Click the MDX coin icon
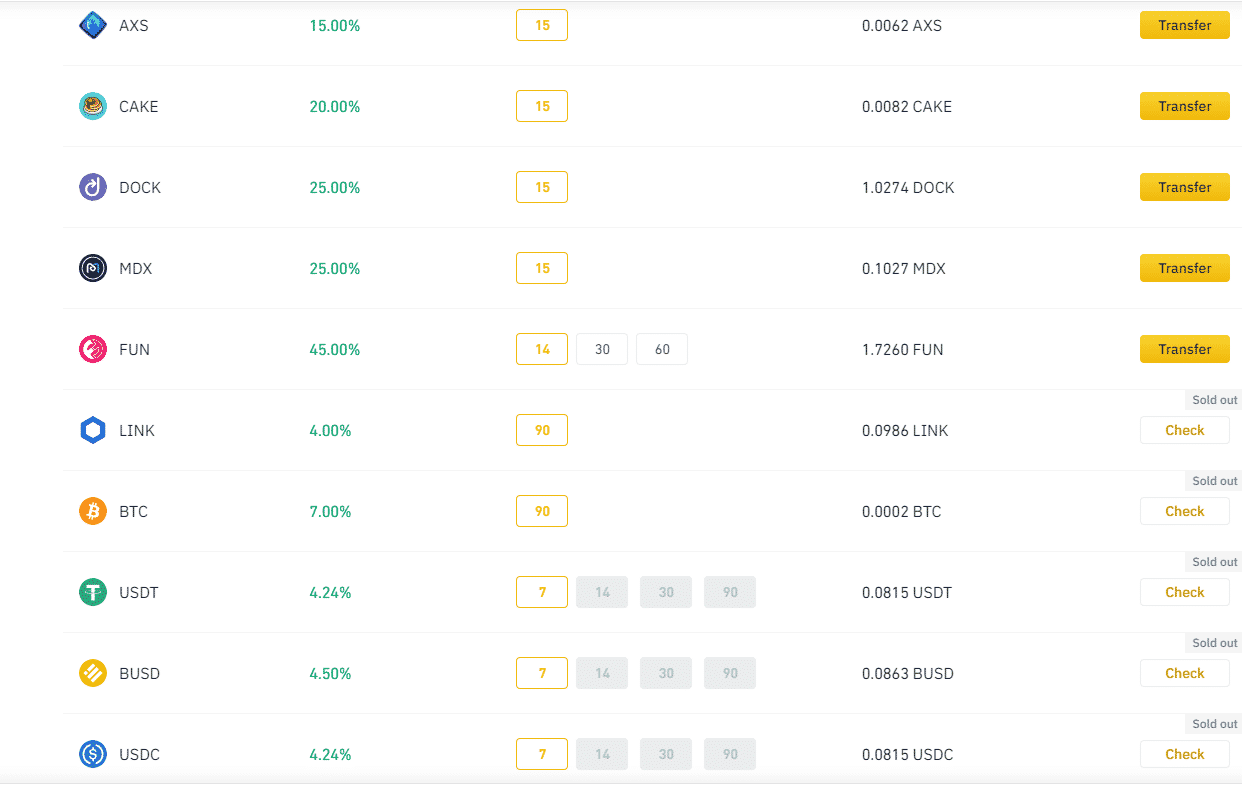This screenshot has height=786, width=1242. [93, 268]
